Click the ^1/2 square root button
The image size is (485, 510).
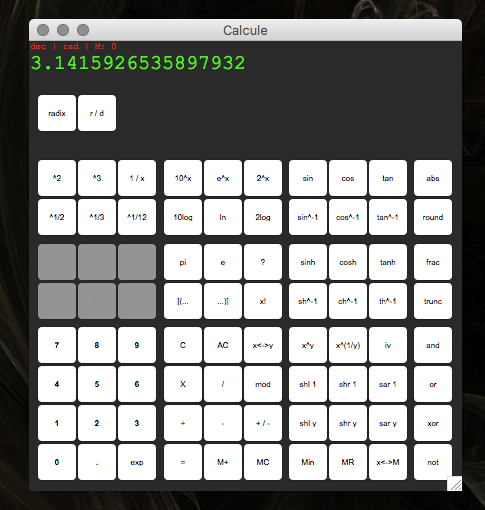click(57, 217)
